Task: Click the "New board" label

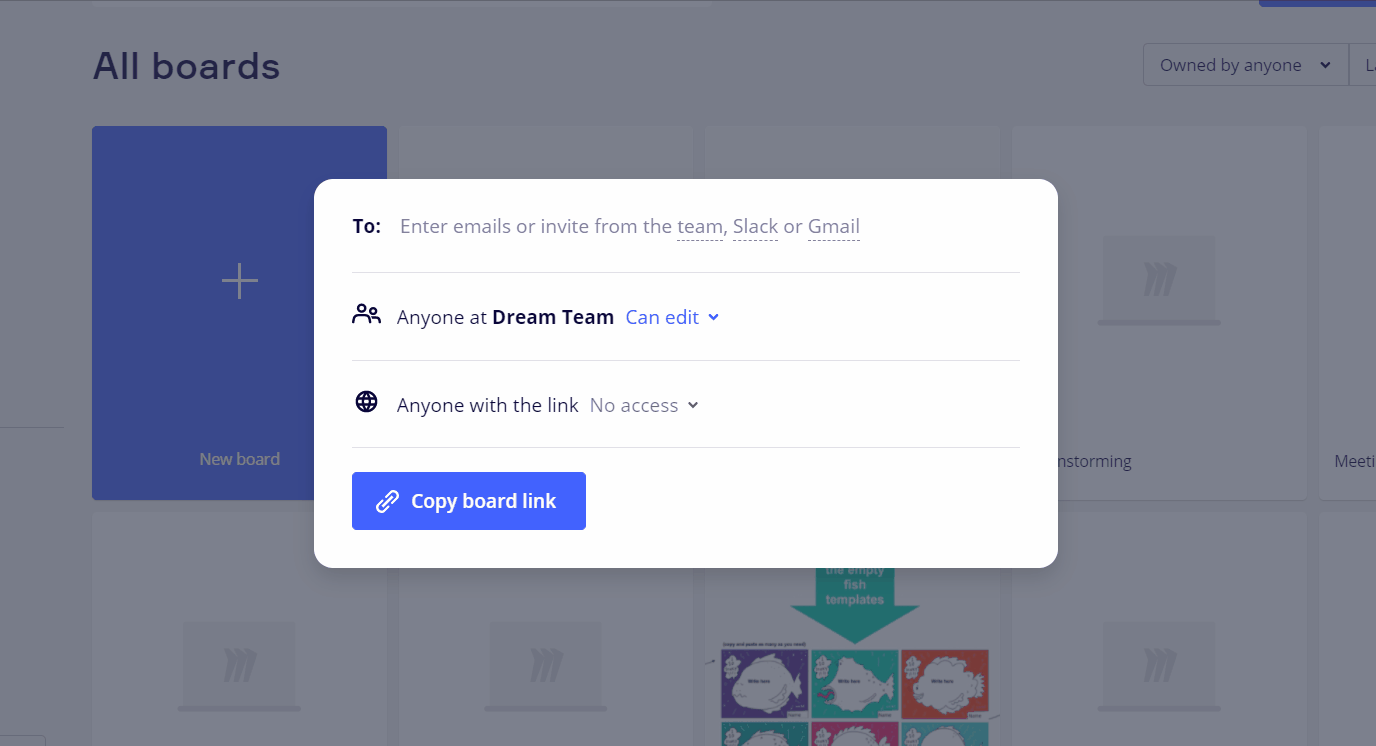Action: tap(240, 459)
